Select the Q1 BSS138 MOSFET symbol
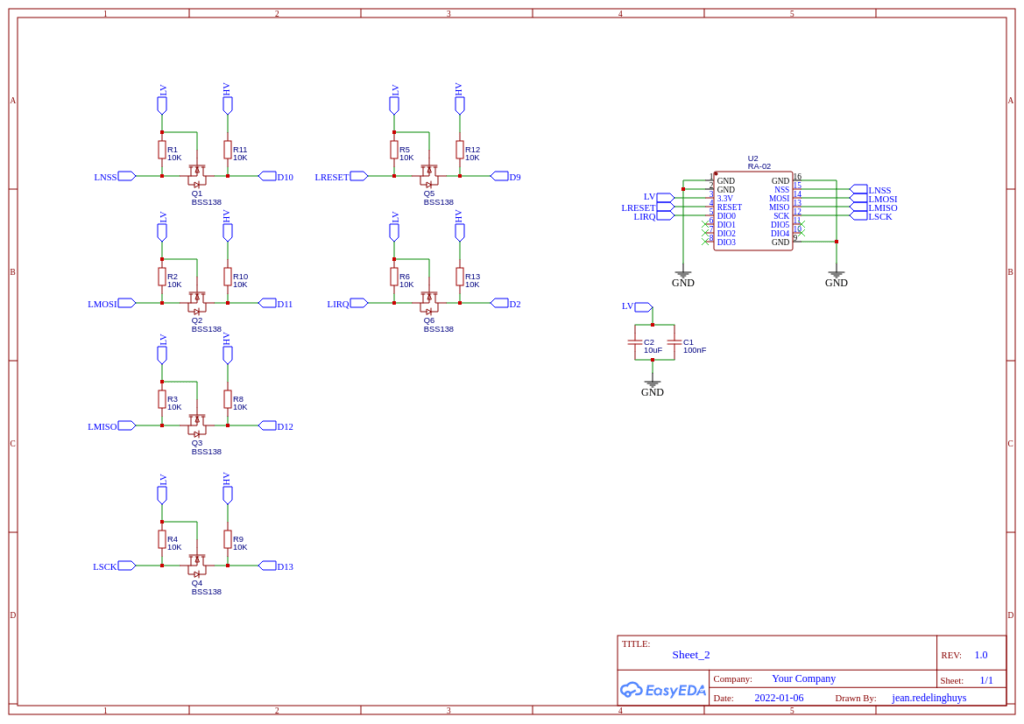Screen dimensions: 1024x724 coord(197,176)
